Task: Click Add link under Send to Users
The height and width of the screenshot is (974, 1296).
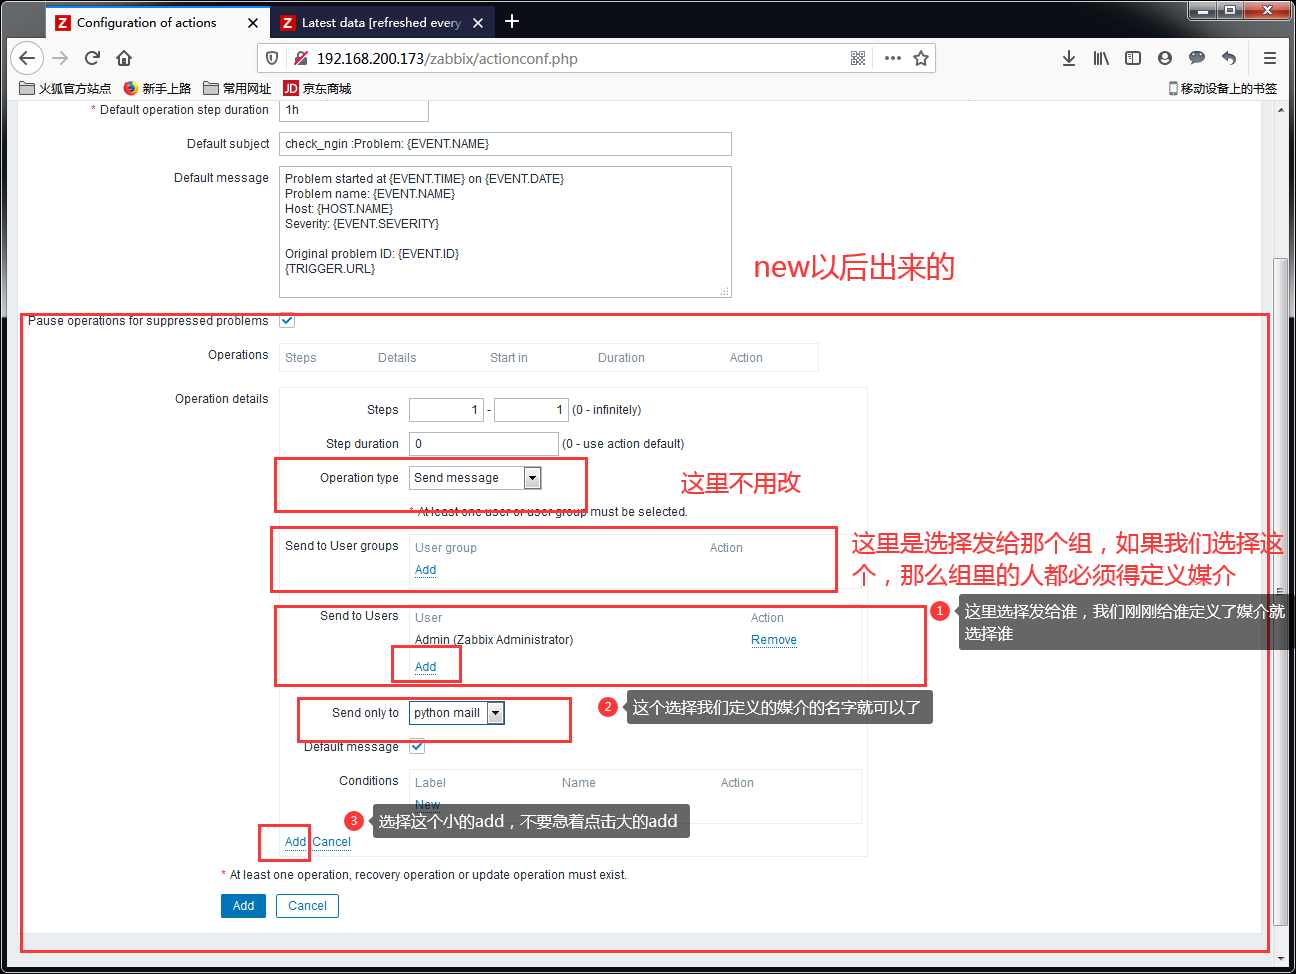Action: pyautogui.click(x=425, y=667)
